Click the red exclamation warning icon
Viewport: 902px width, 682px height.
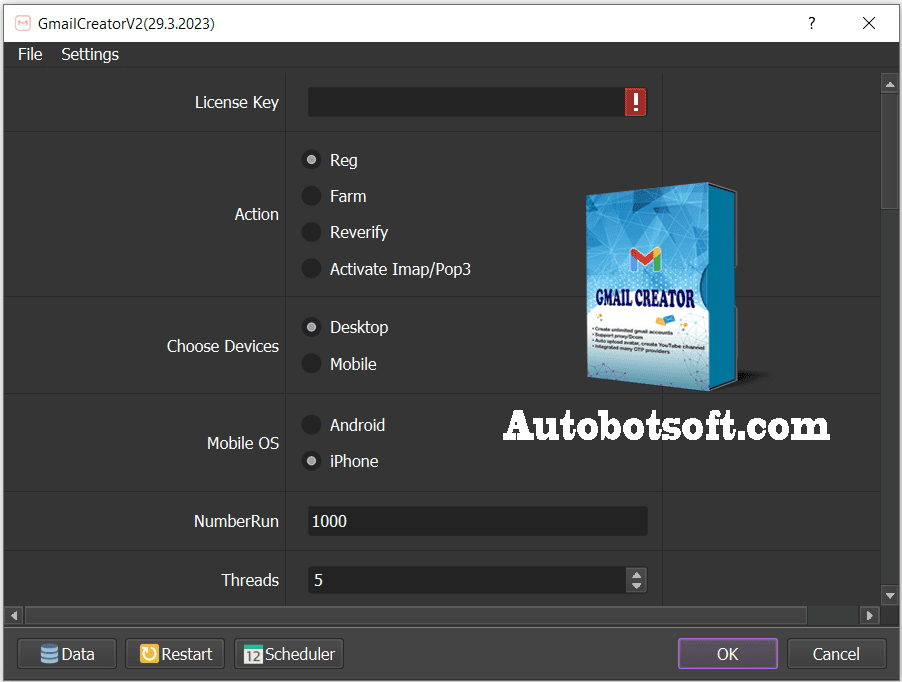(635, 102)
